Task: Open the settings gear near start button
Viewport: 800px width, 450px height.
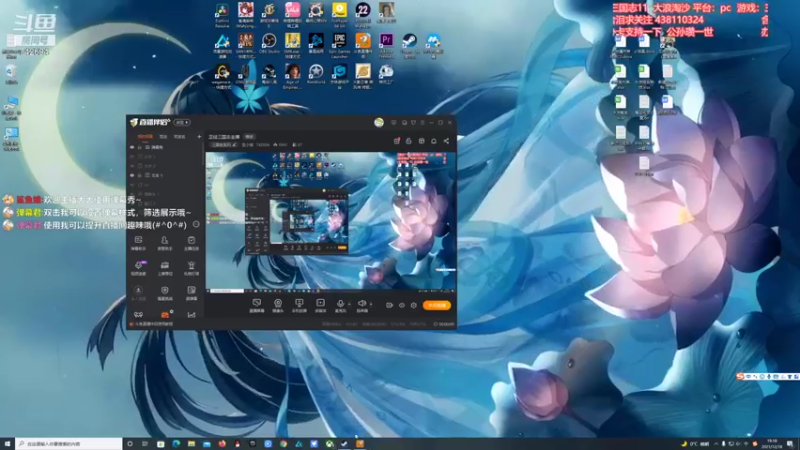Action: tap(414, 305)
